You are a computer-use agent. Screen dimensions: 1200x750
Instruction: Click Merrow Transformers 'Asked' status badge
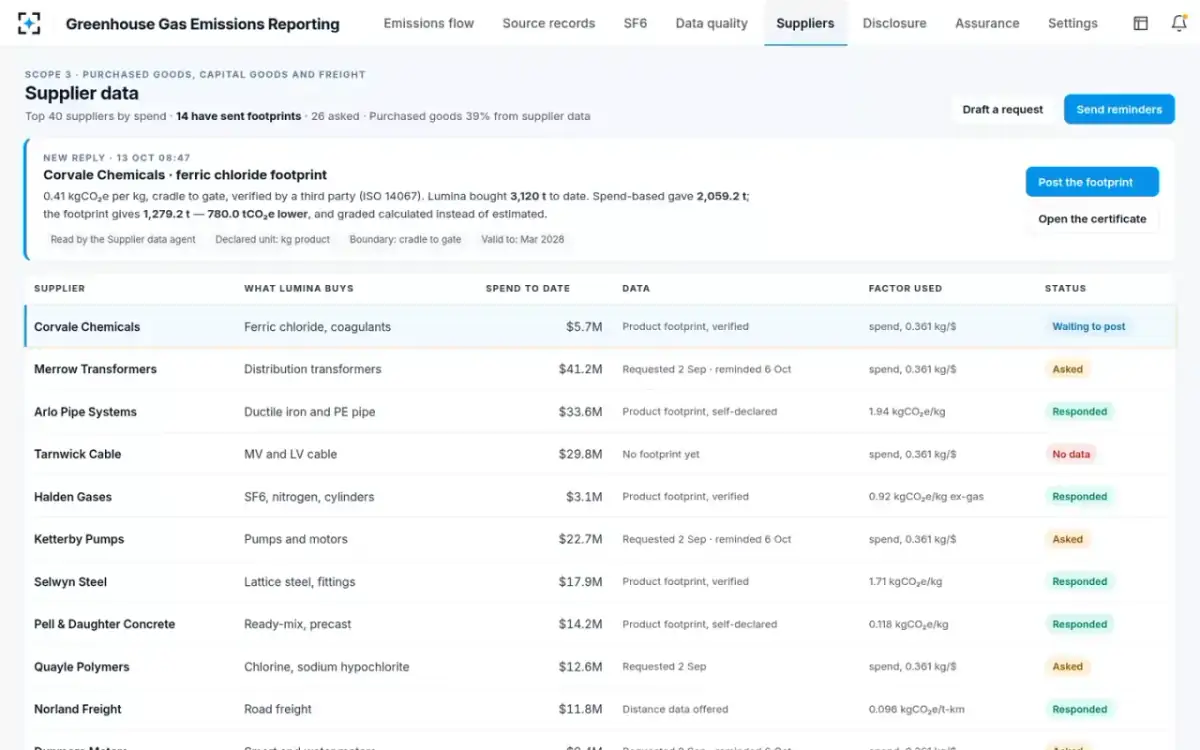pyautogui.click(x=1068, y=369)
